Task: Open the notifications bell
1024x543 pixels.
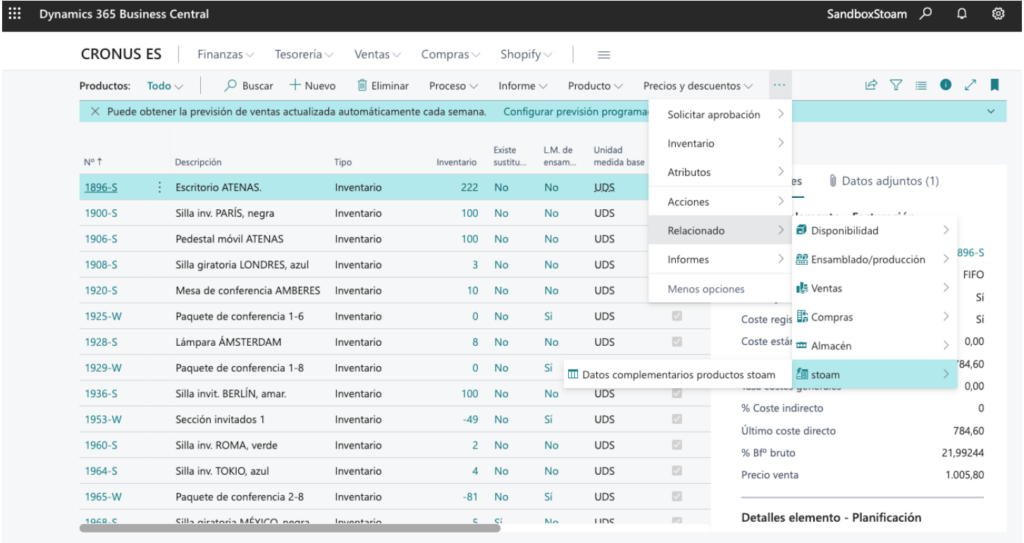Action: point(961,13)
